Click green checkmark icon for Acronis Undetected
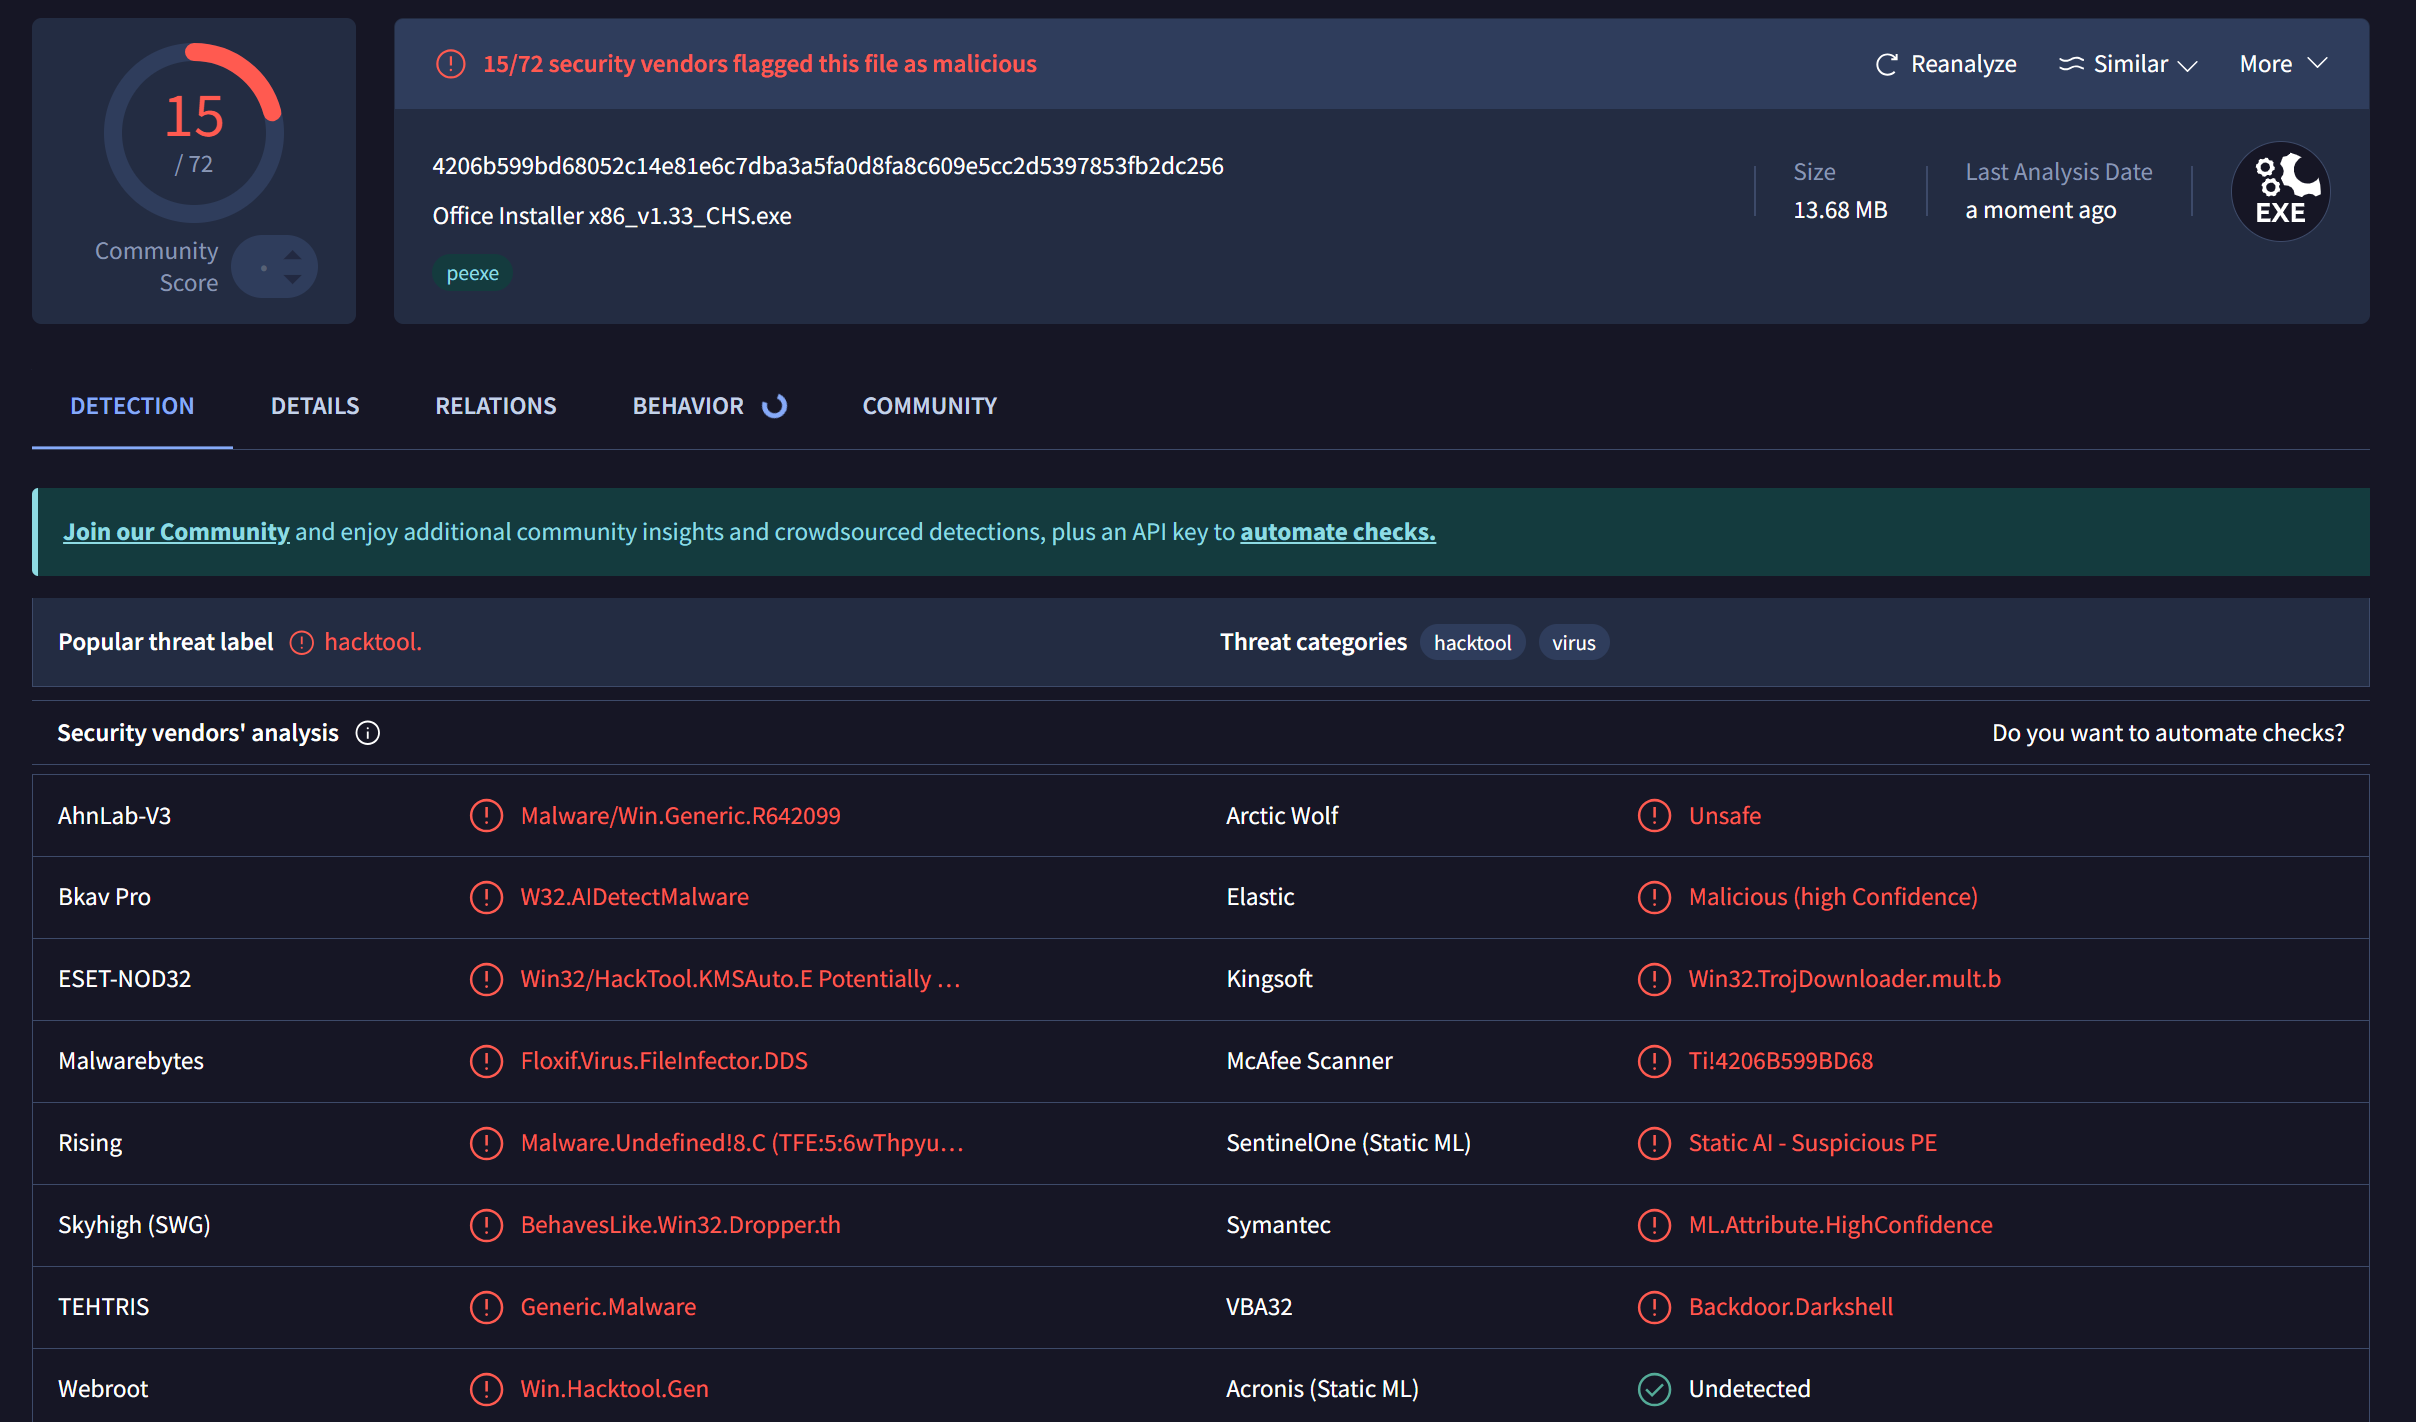2416x1422 pixels. pyautogui.click(x=1654, y=1389)
